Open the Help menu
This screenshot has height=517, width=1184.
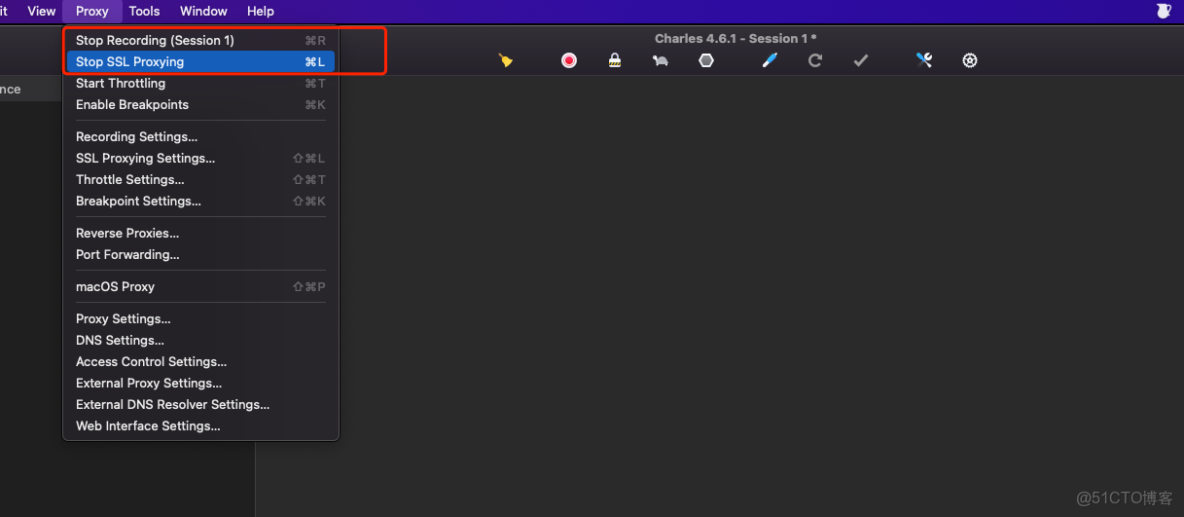click(x=261, y=11)
